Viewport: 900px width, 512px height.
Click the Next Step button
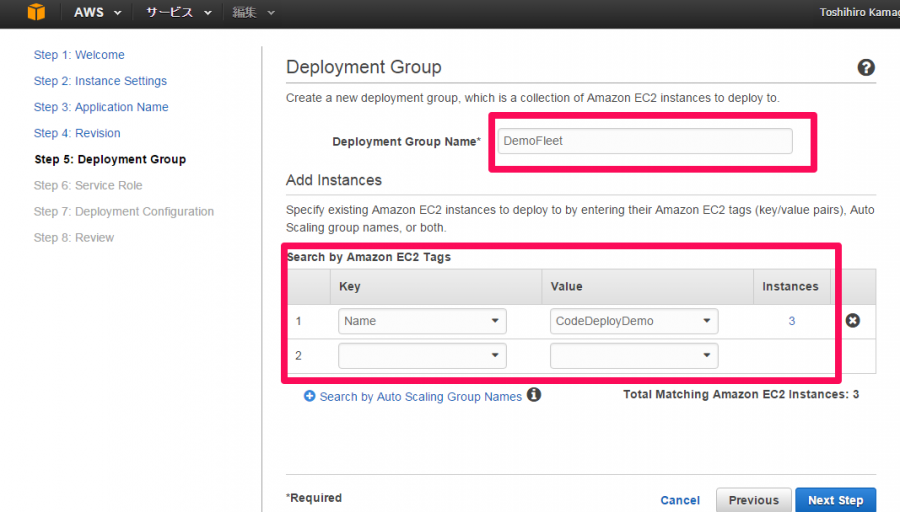[836, 500]
